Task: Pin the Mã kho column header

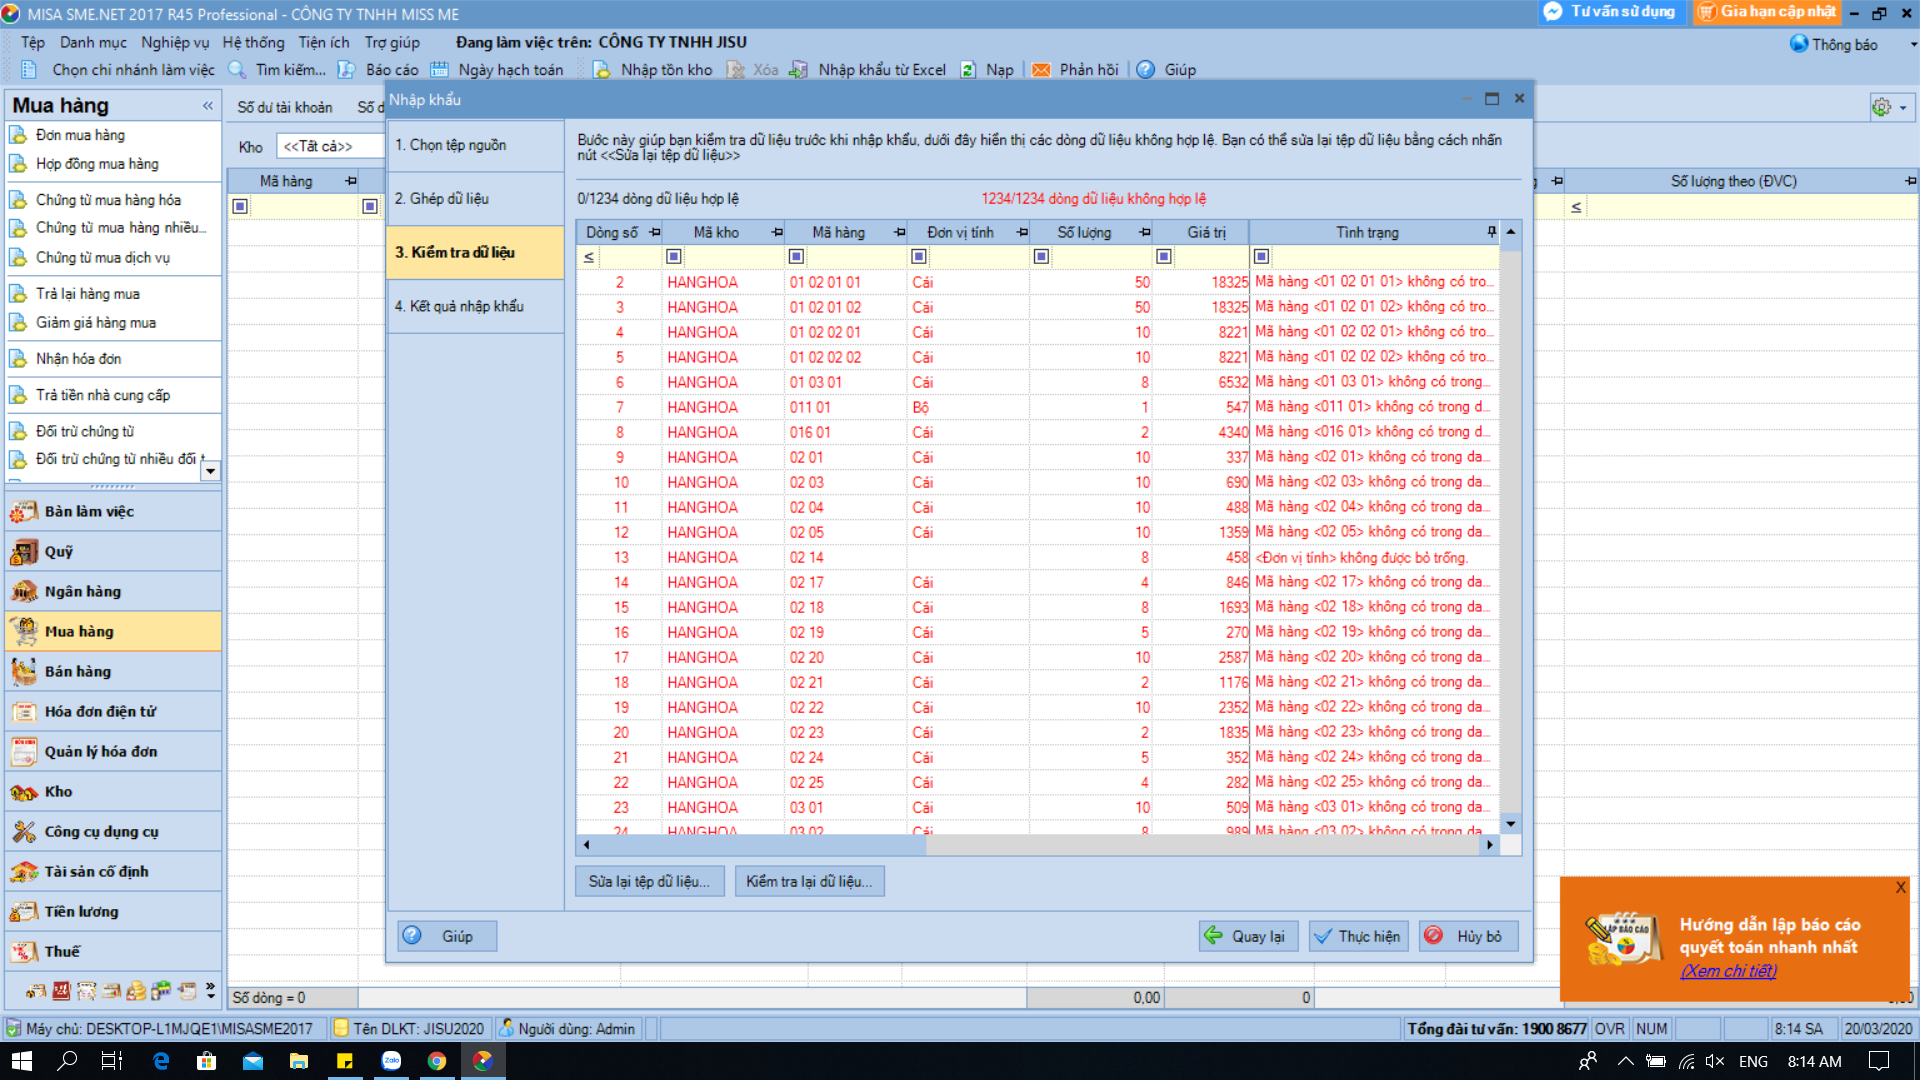Action: tap(777, 232)
